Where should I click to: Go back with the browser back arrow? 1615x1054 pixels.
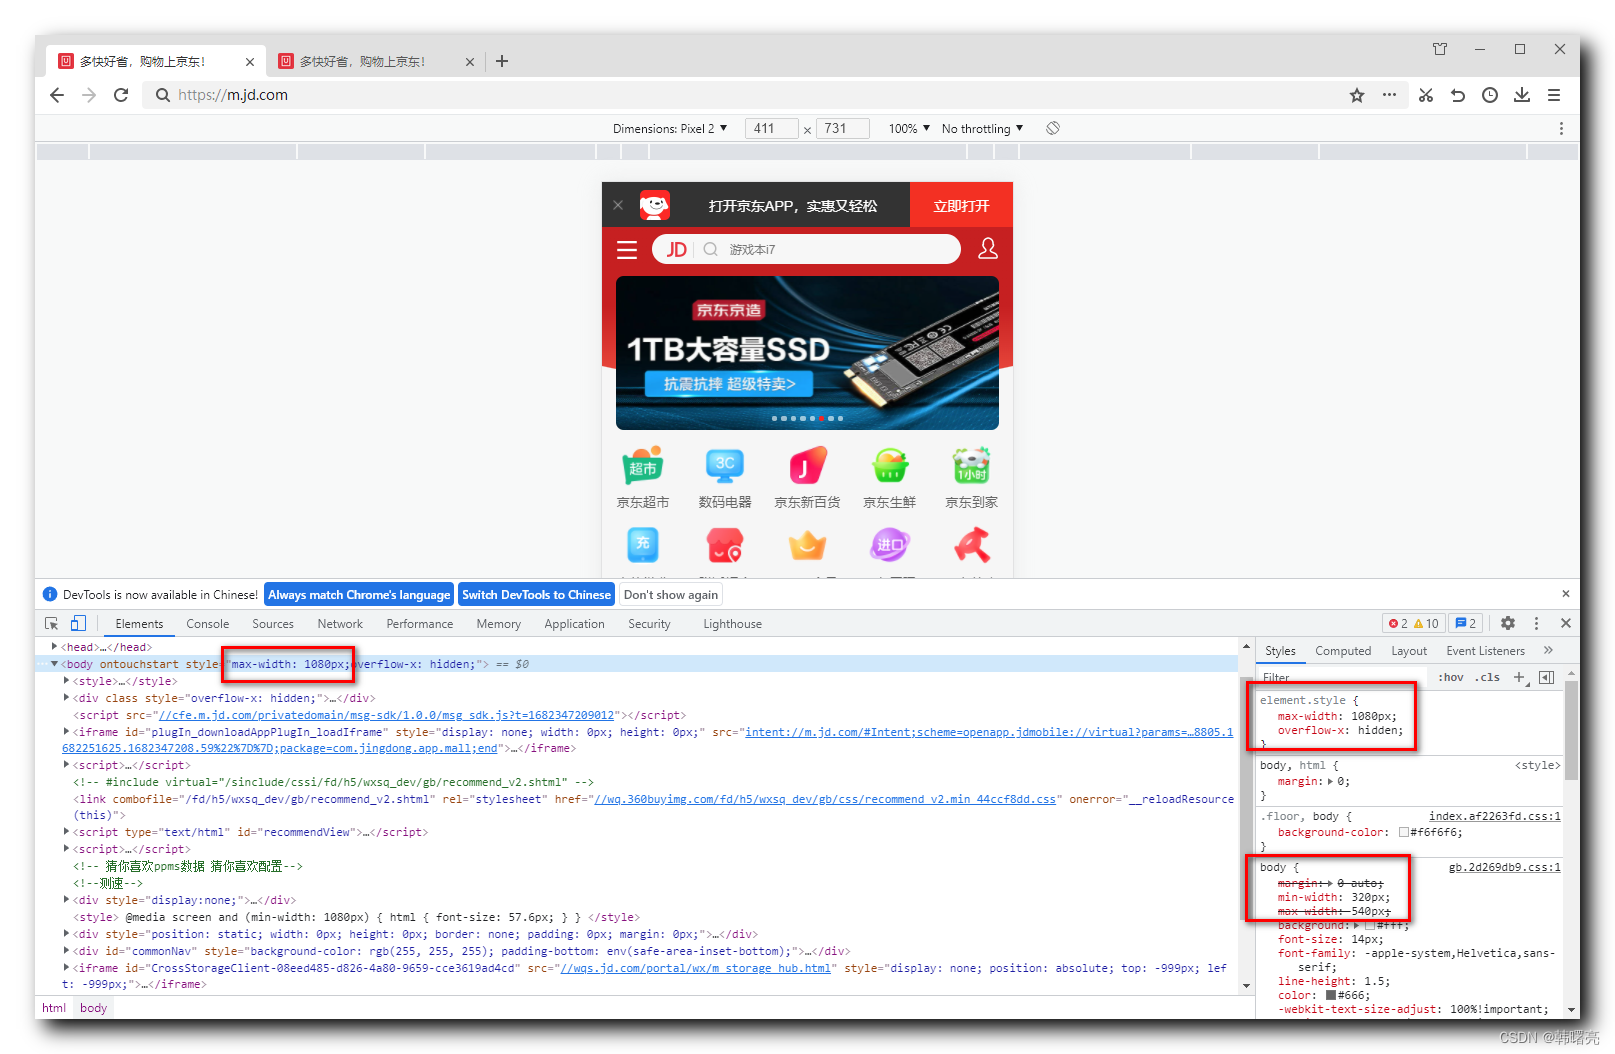(57, 95)
